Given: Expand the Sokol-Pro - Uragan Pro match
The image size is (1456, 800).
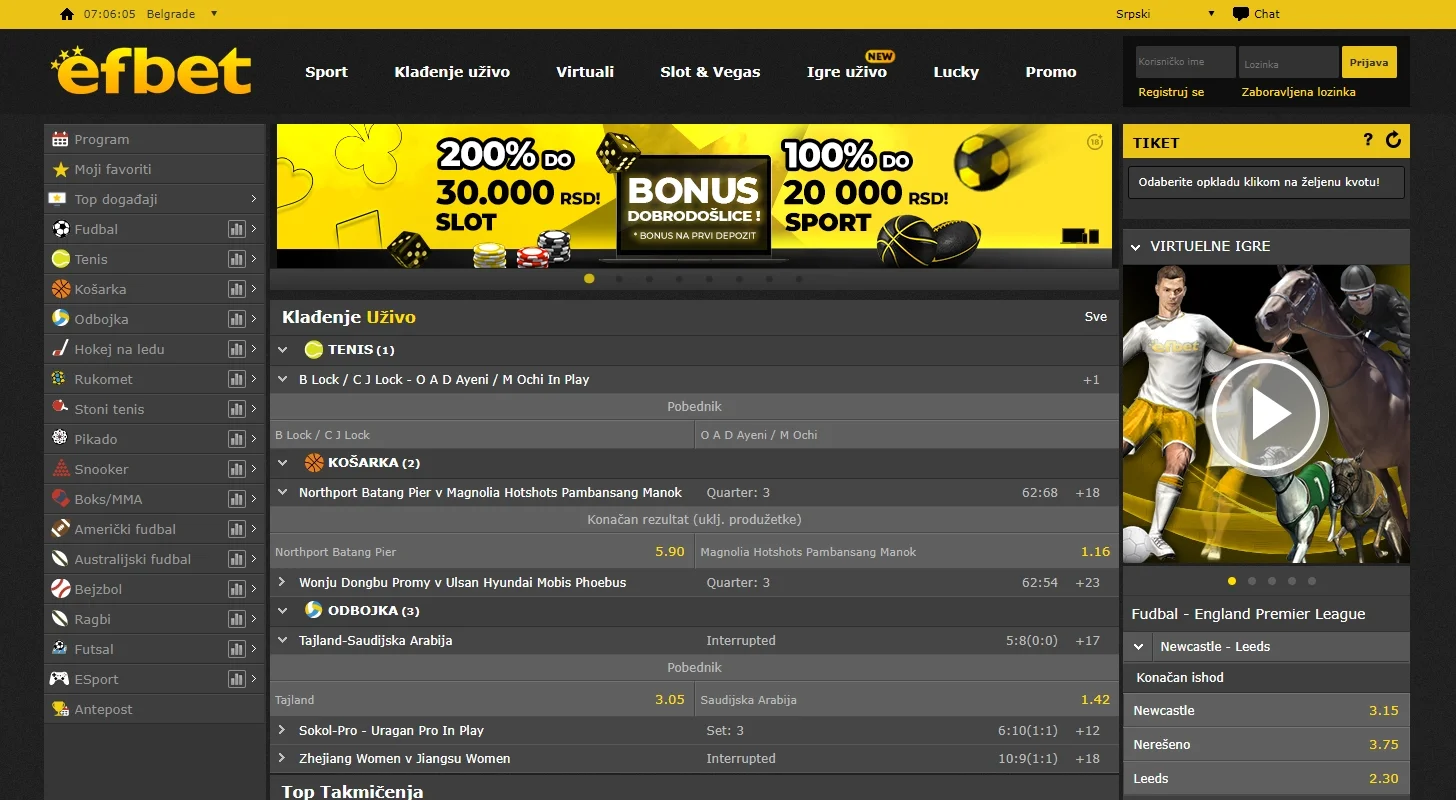Looking at the screenshot, I should coord(283,730).
